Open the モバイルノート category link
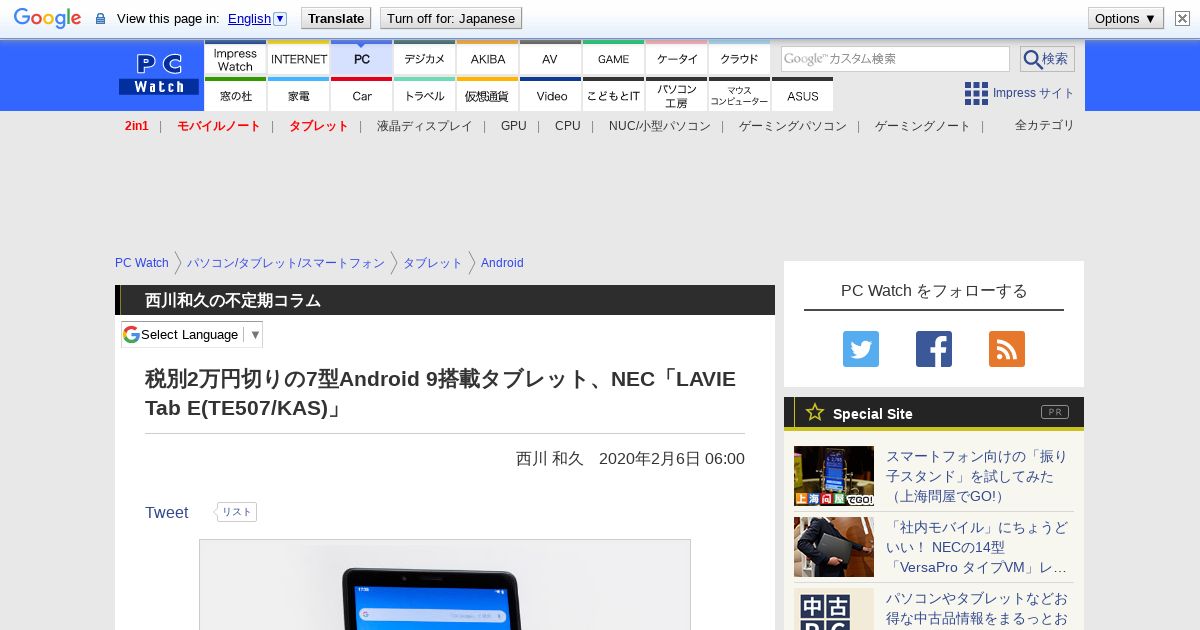1200x630 pixels. pos(219,126)
